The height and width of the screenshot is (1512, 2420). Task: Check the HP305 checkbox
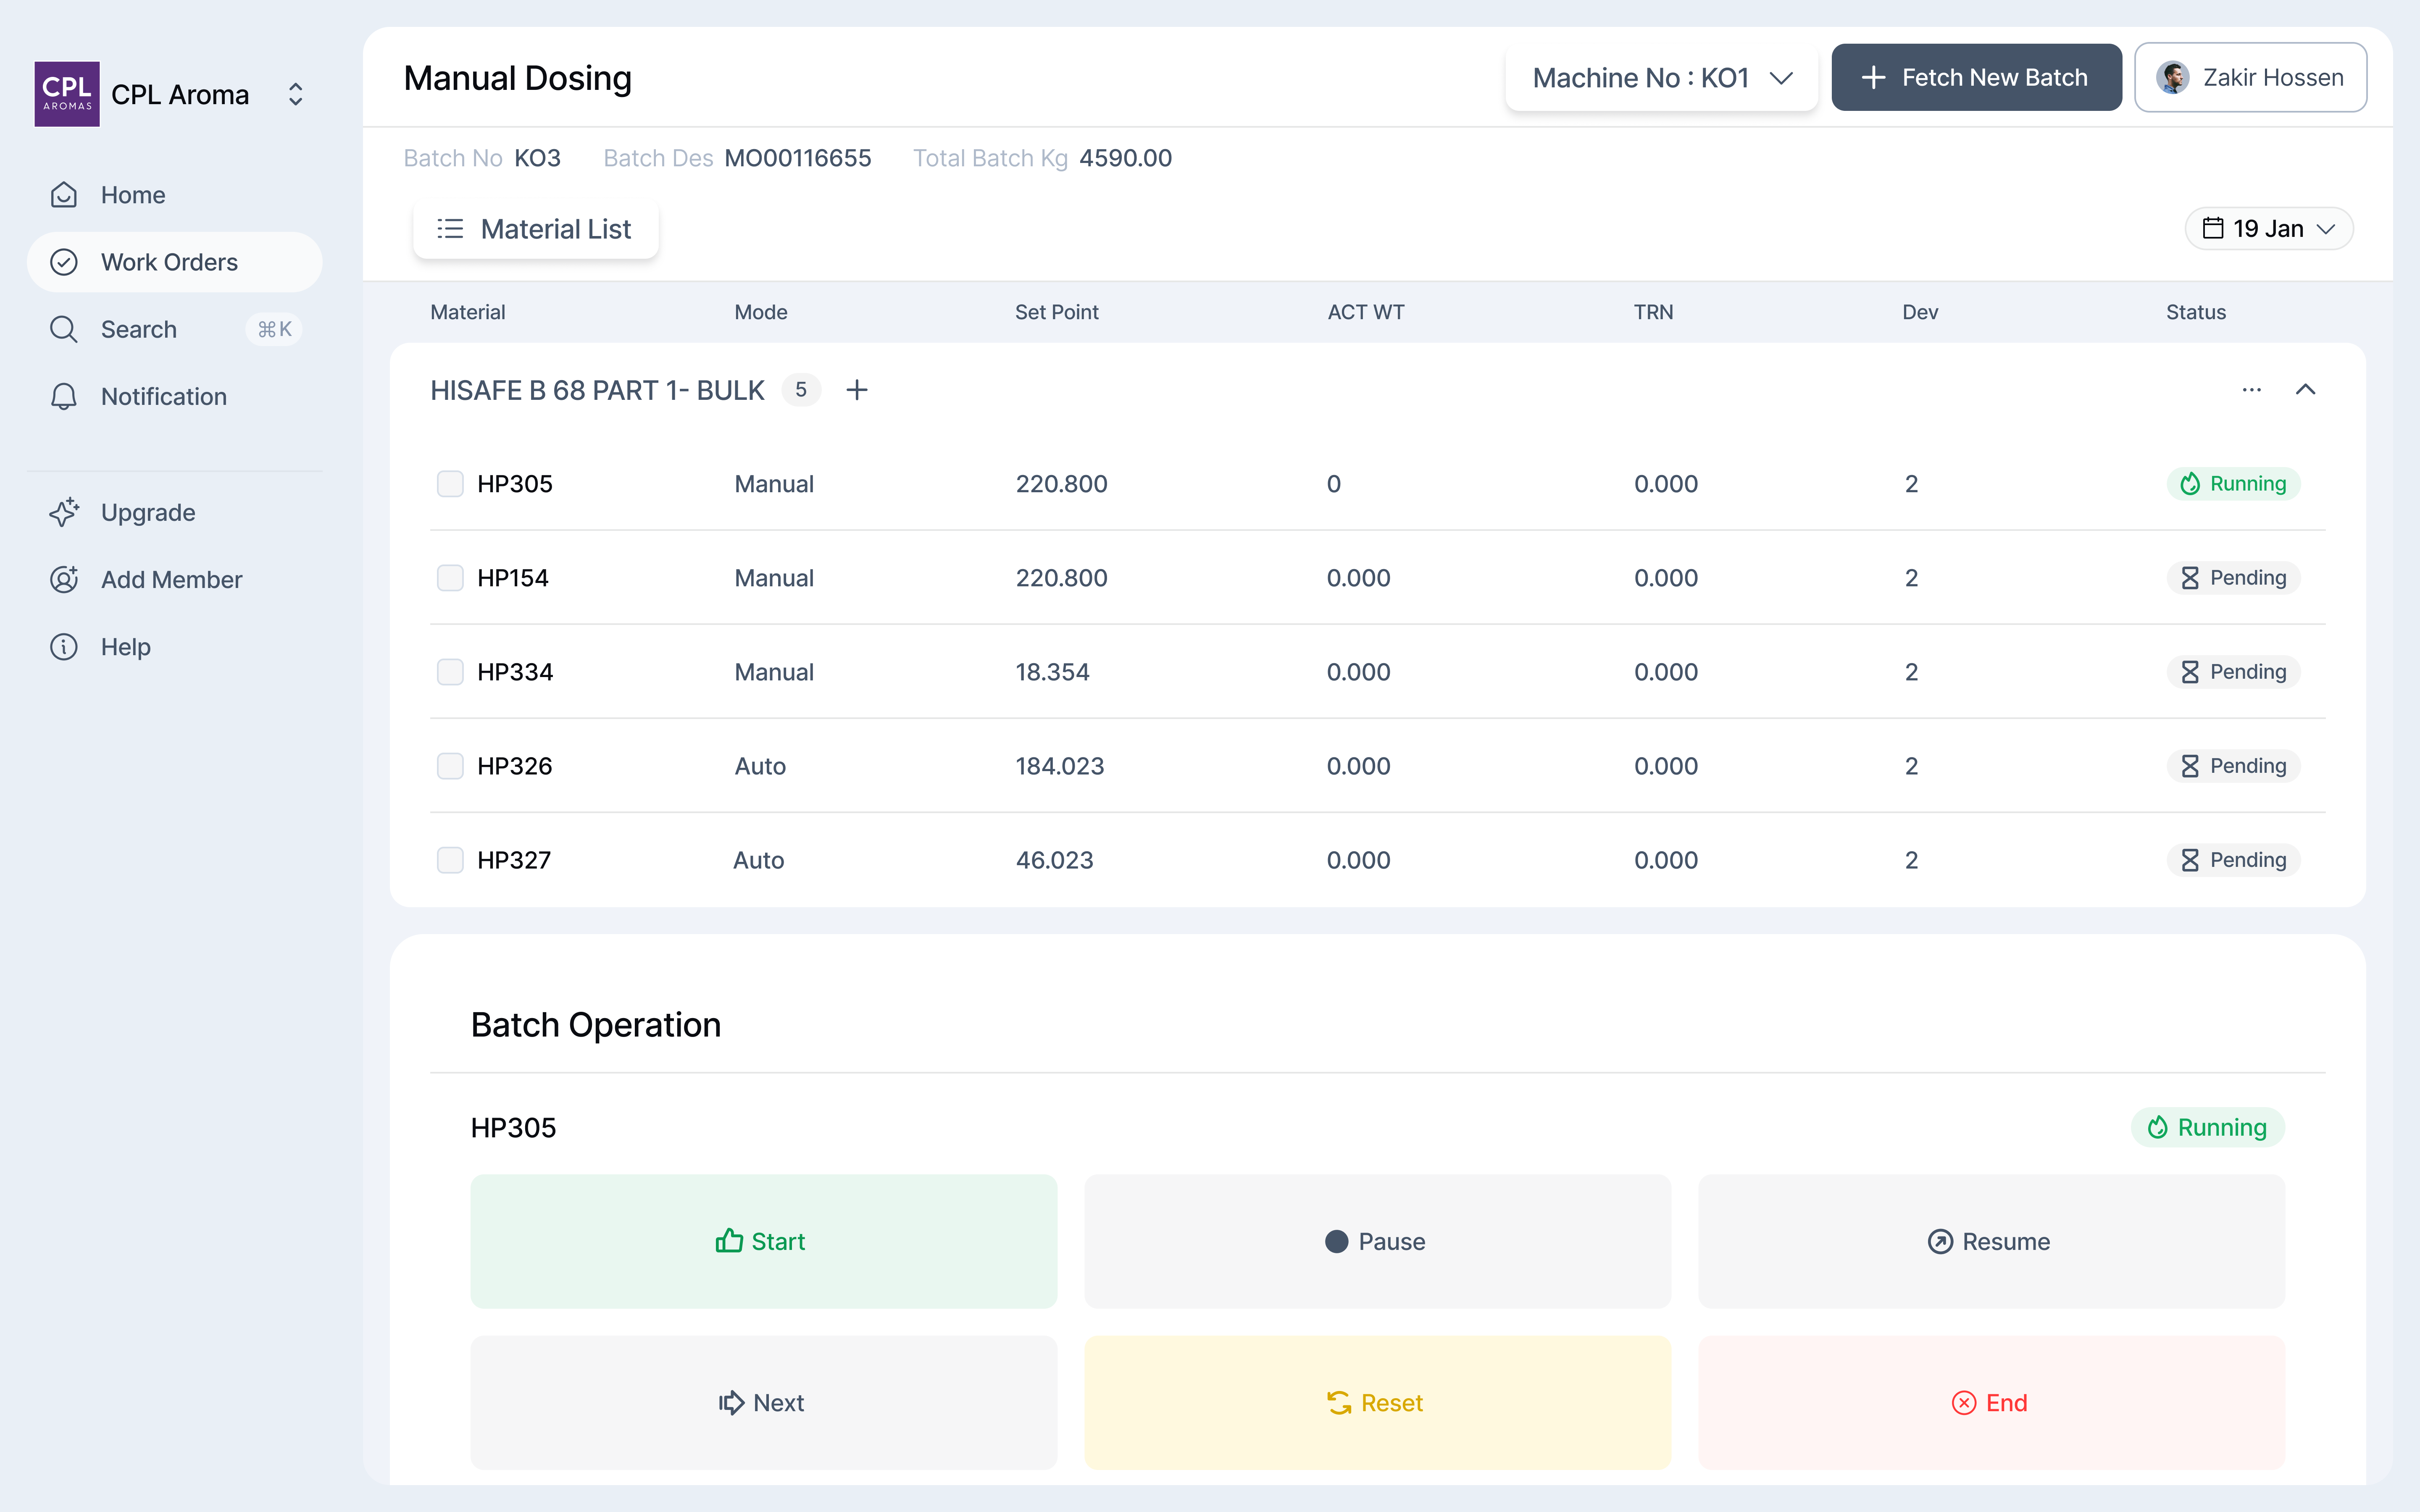click(x=450, y=484)
